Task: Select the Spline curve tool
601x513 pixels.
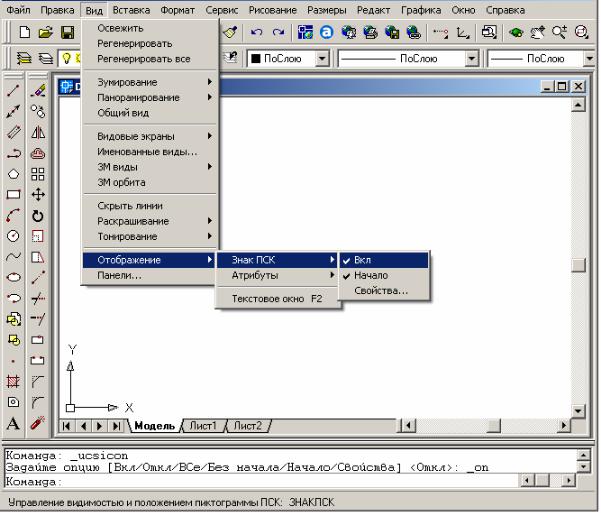Action: point(13,256)
